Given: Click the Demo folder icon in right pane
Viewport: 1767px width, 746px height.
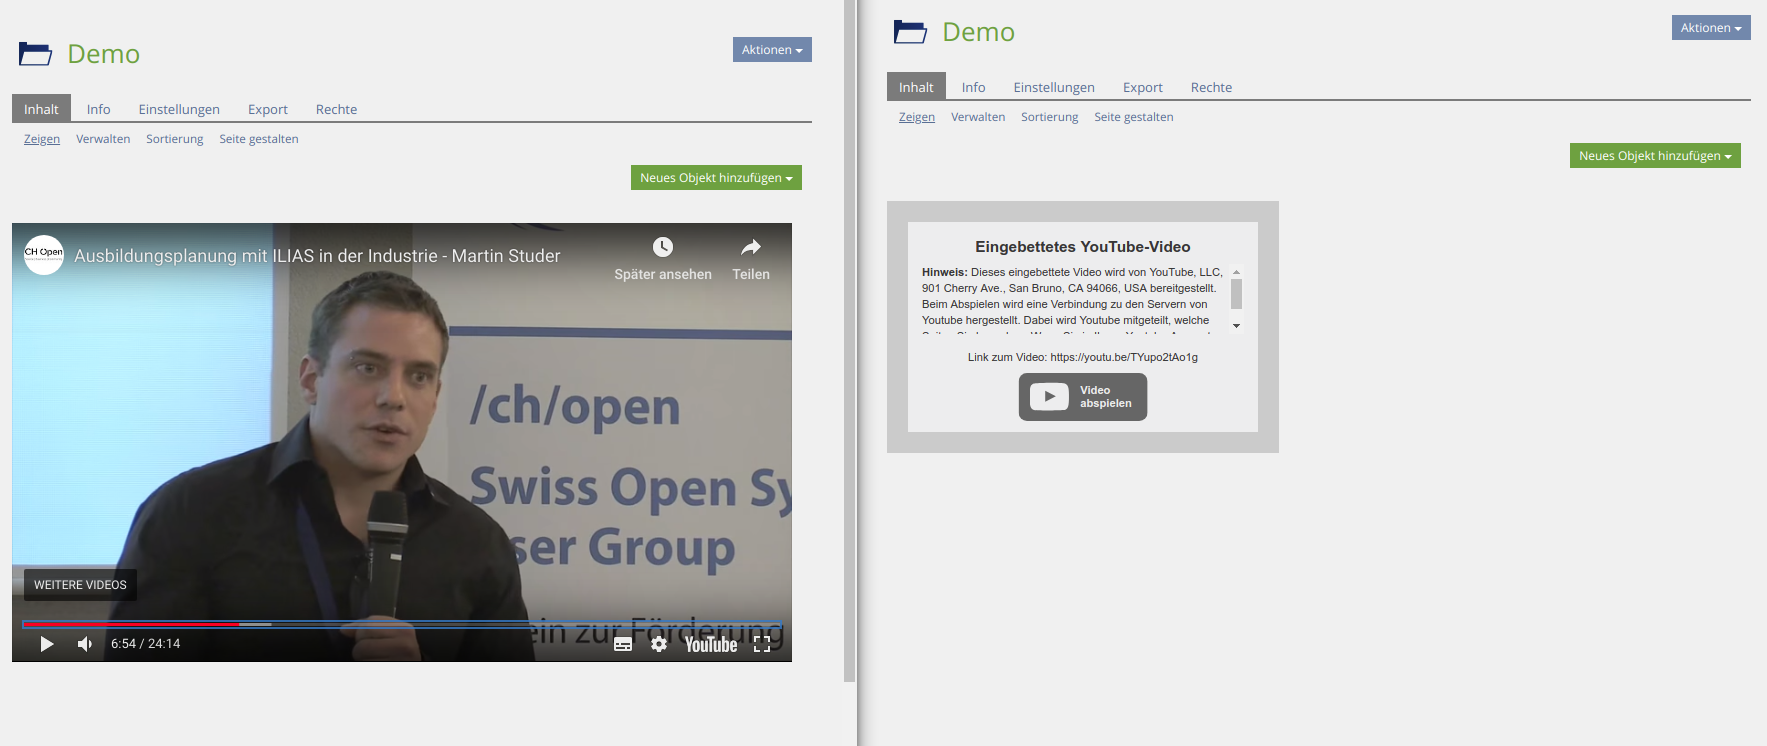Looking at the screenshot, I should pos(910,32).
